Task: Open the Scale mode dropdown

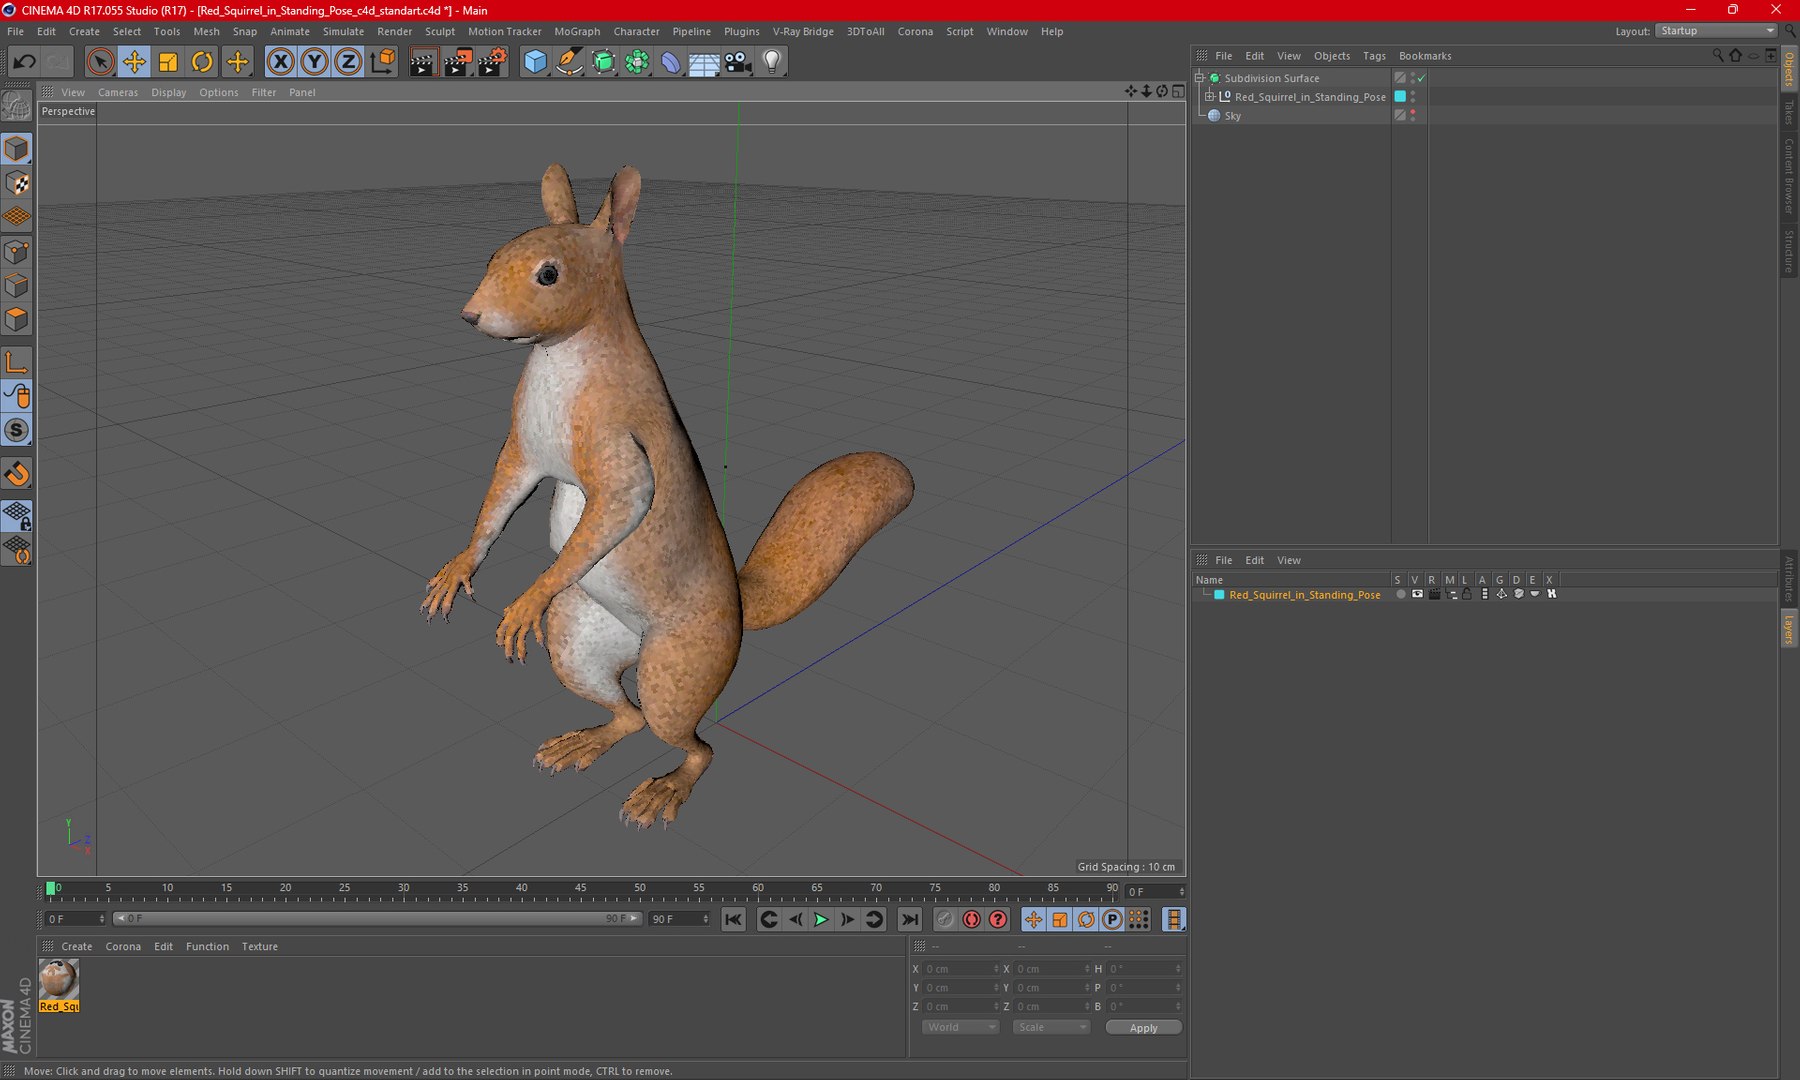Action: [1050, 1027]
